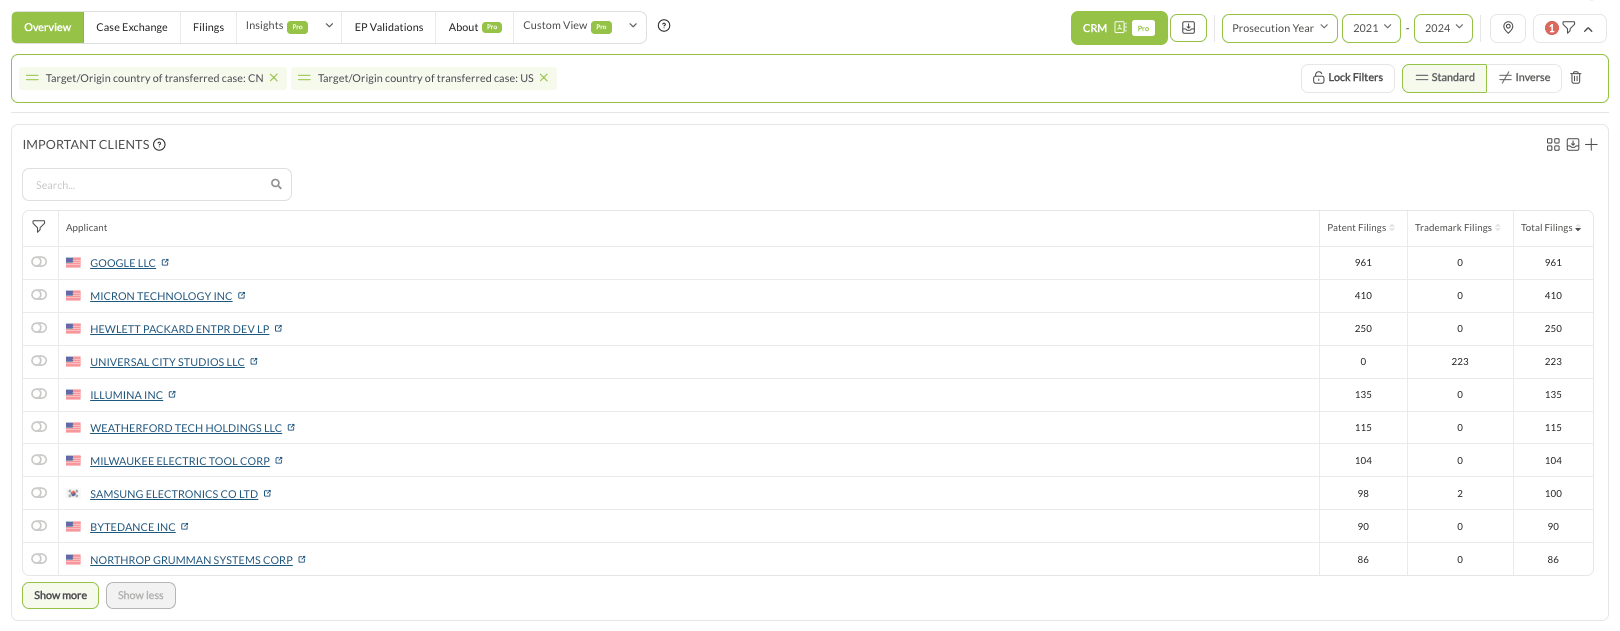Remove the US transferred case filter
1620x631 pixels.
544,78
